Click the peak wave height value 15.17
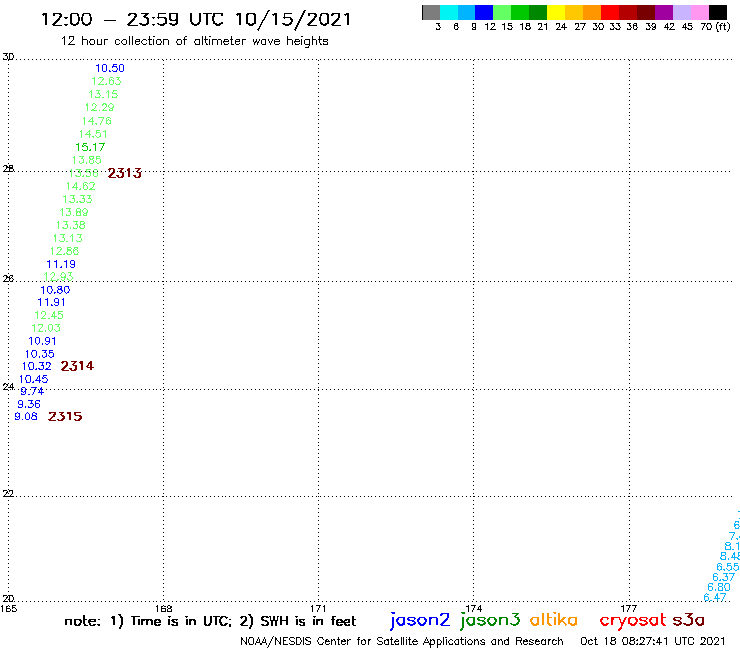Image resolution: width=740 pixels, height=650 pixels. pos(90,147)
